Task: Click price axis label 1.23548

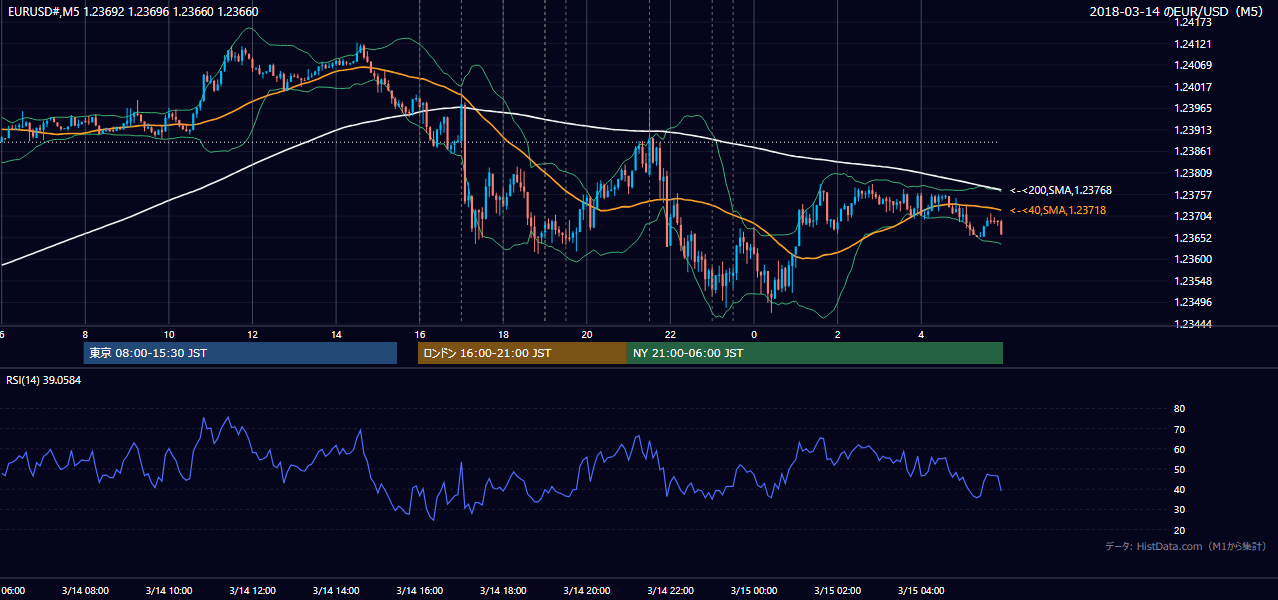Action: (x=1194, y=281)
